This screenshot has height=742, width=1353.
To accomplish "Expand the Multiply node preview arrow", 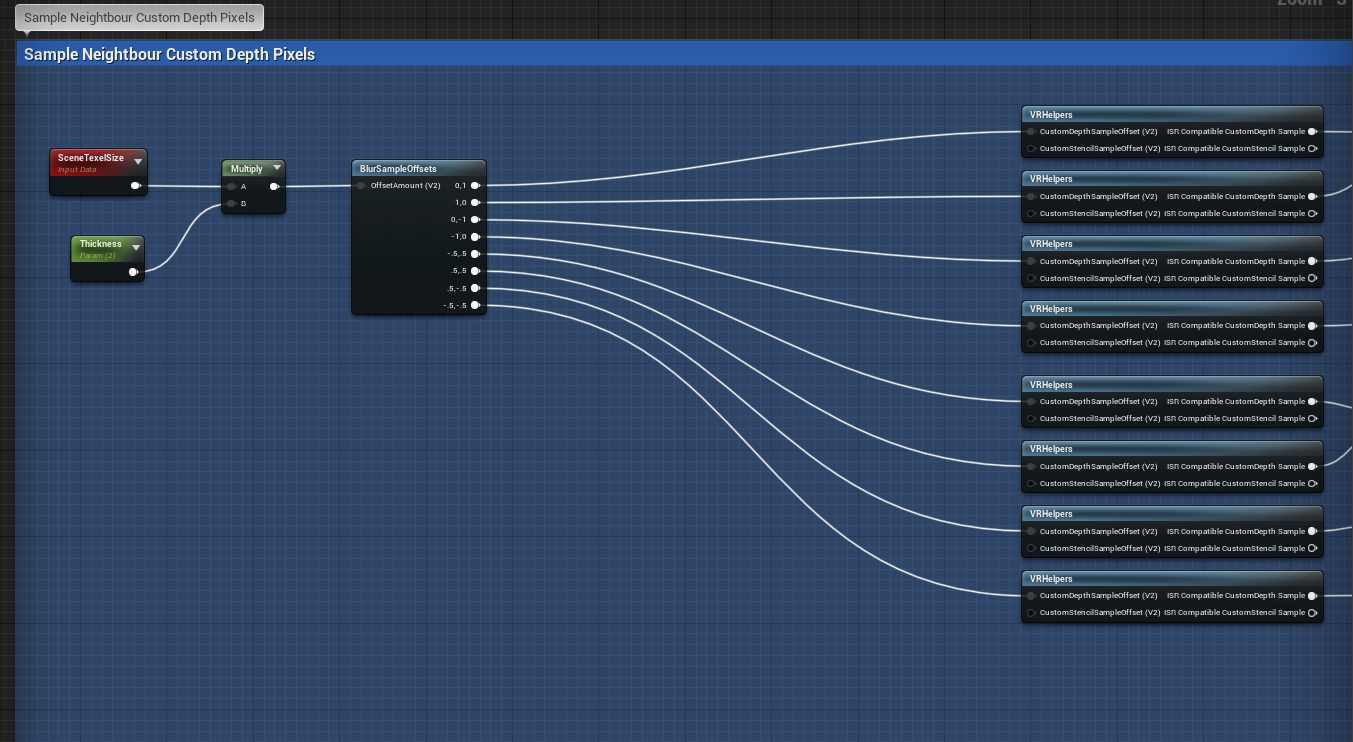I will (x=276, y=168).
